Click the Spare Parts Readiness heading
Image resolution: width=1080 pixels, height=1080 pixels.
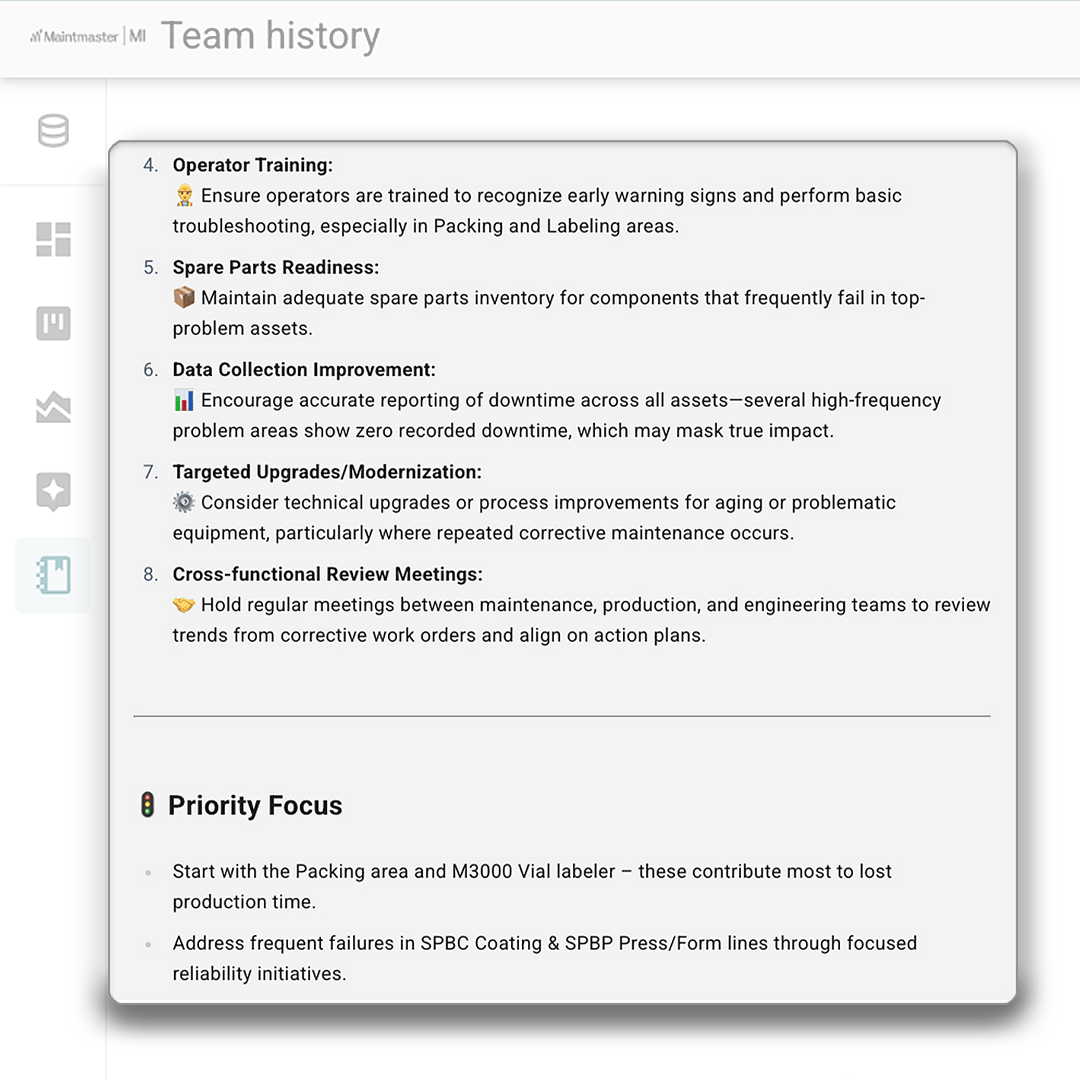pos(277,267)
